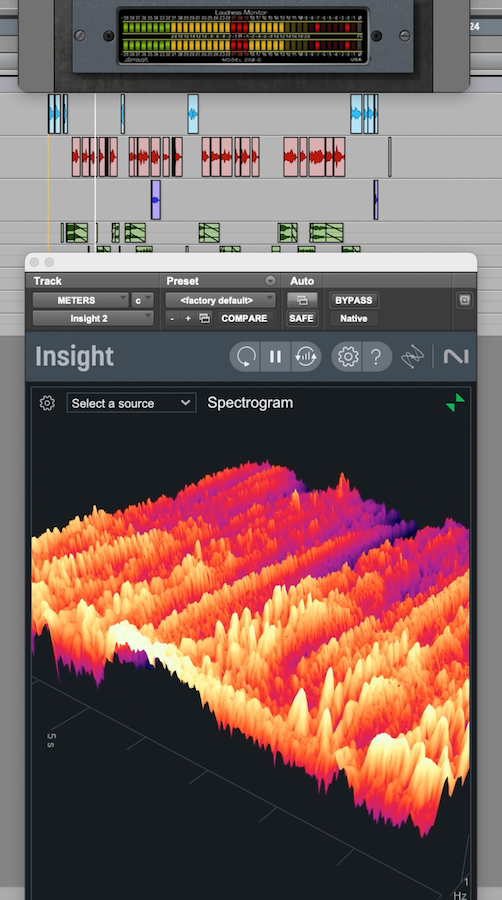The height and width of the screenshot is (900, 502).
Task: Open the Insight 2 plugin selector
Action: tap(93, 319)
